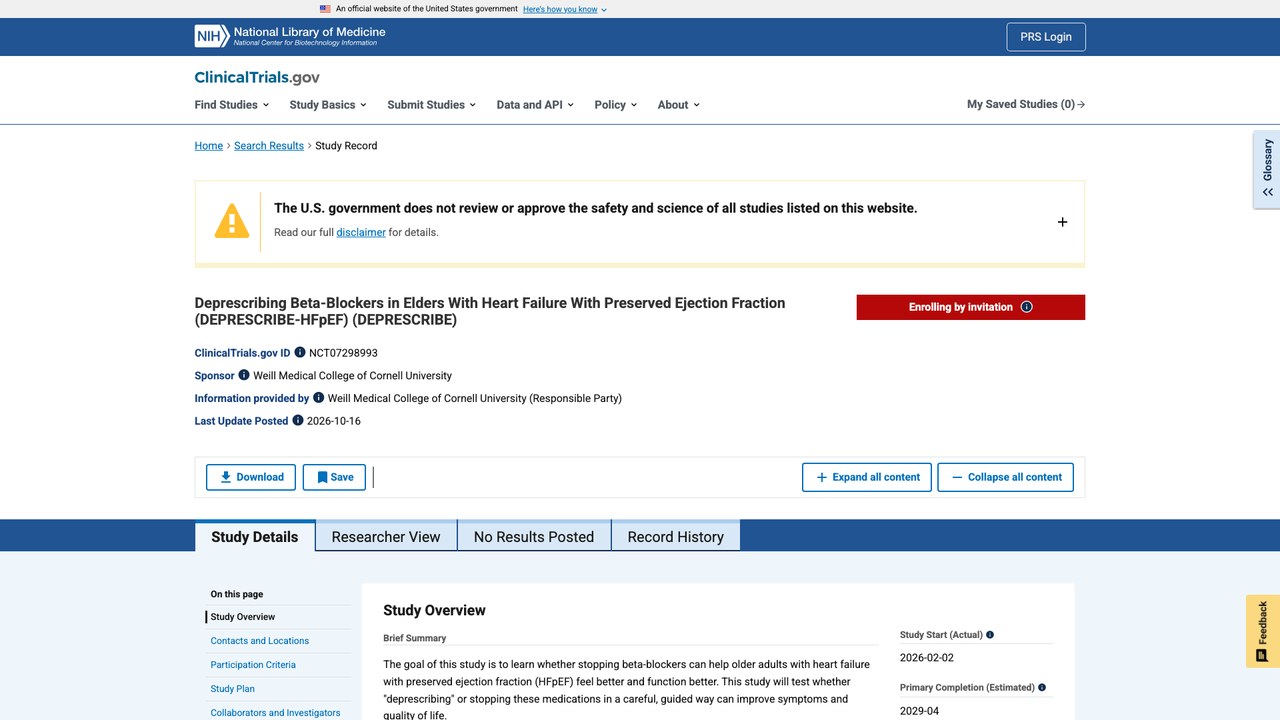The height and width of the screenshot is (720, 1280).
Task: Open the Policy dropdown menu
Action: [615, 104]
